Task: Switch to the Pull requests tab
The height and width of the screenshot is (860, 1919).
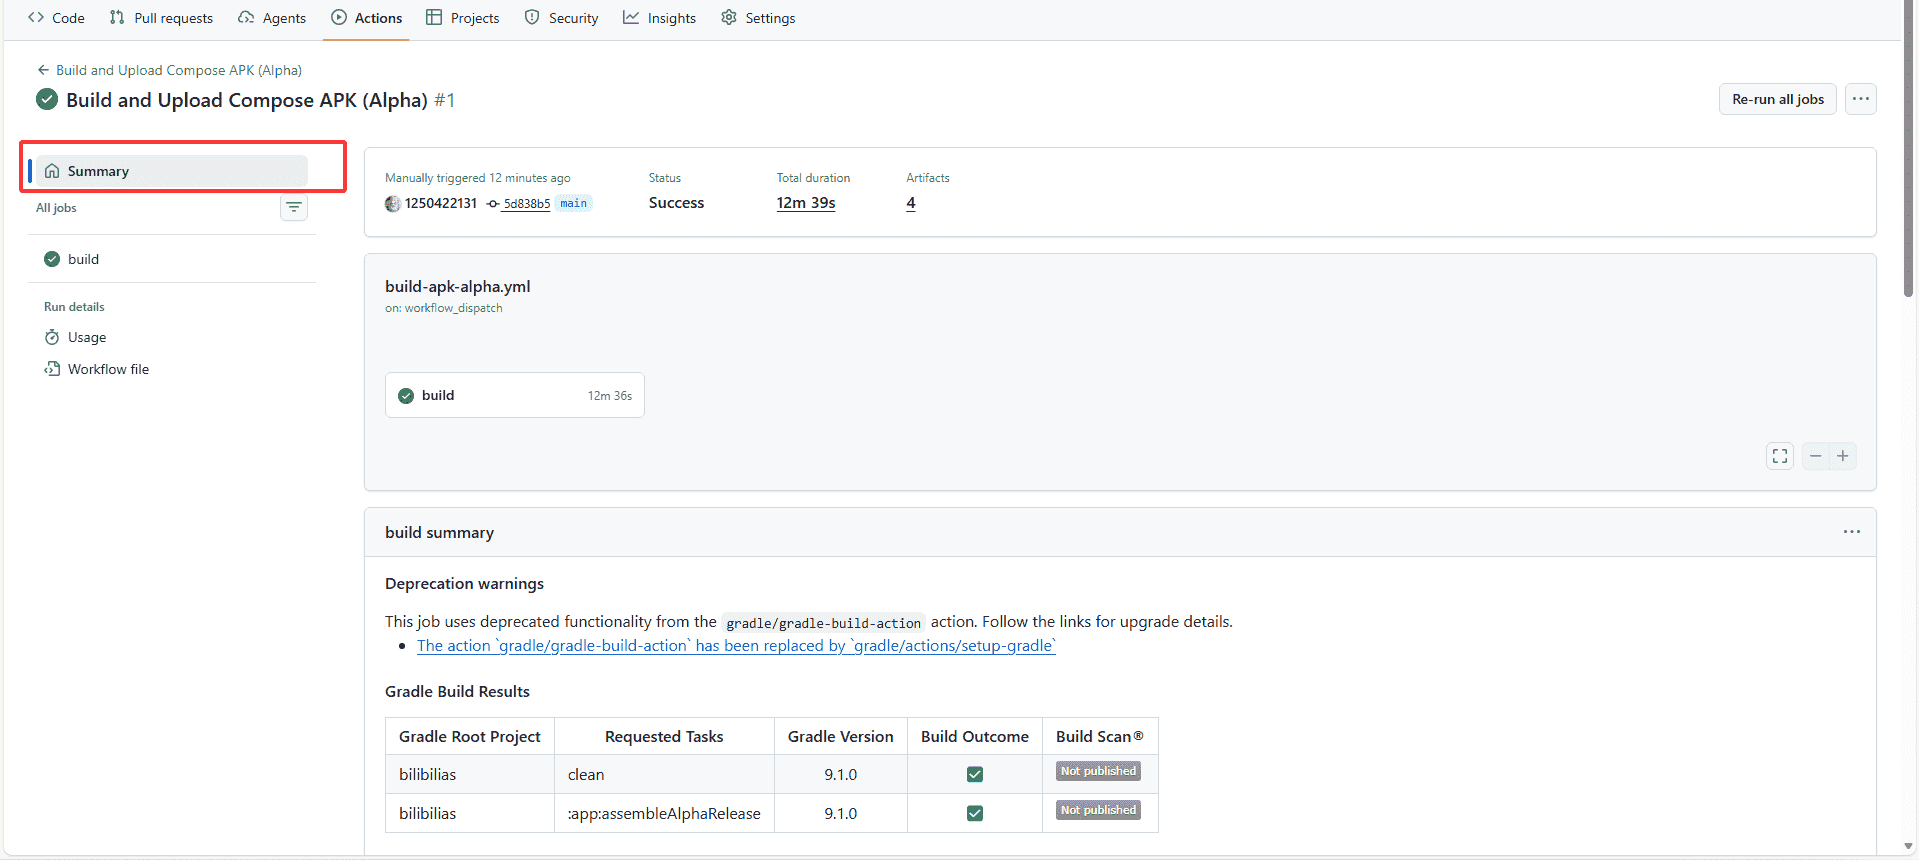Action: pyautogui.click(x=162, y=18)
